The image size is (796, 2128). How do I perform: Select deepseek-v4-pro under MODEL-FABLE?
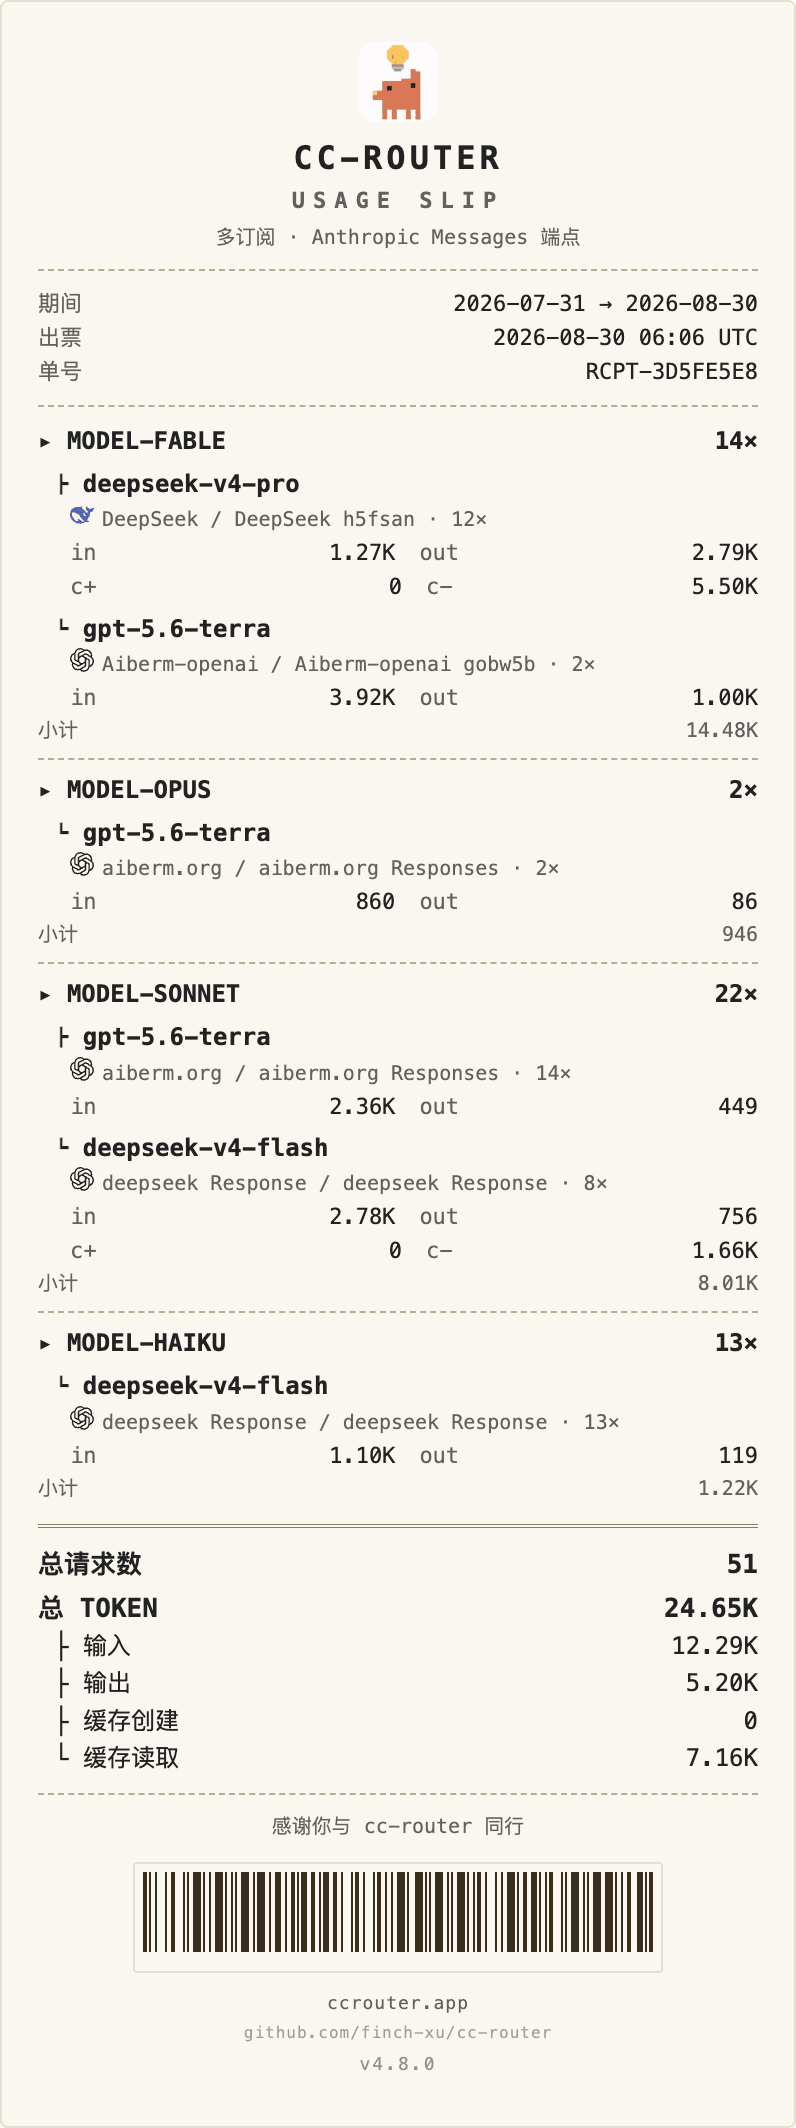coord(190,484)
